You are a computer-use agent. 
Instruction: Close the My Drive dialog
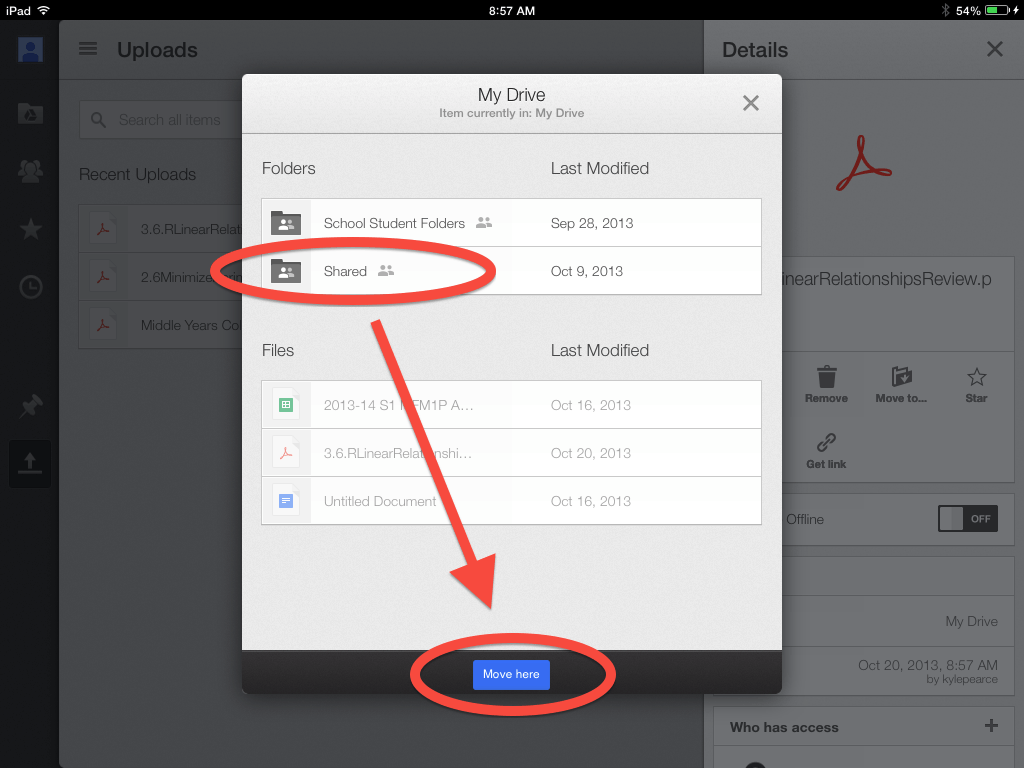751,103
